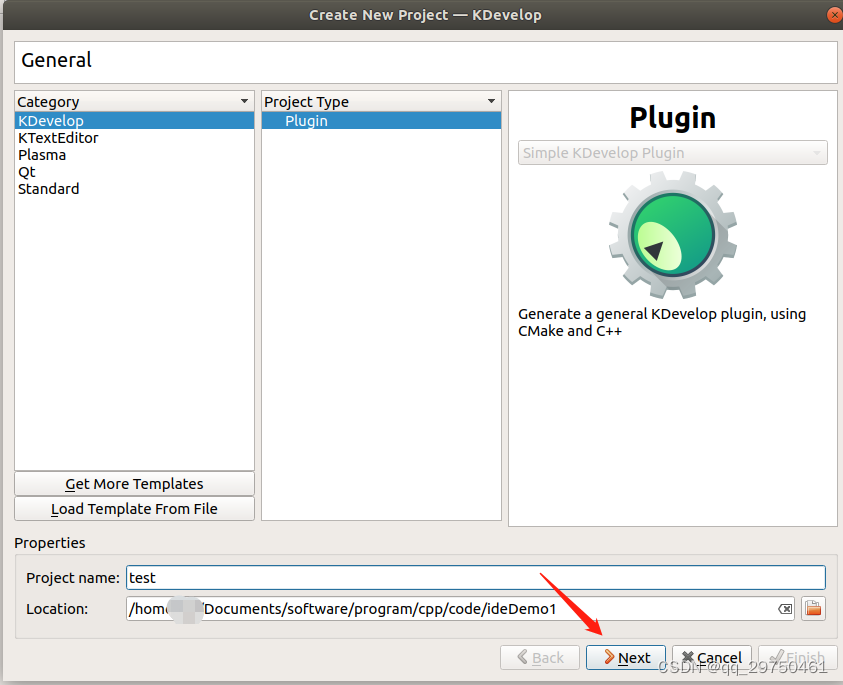The image size is (843, 685).
Task: Click the Get More Templates button
Action: point(134,483)
